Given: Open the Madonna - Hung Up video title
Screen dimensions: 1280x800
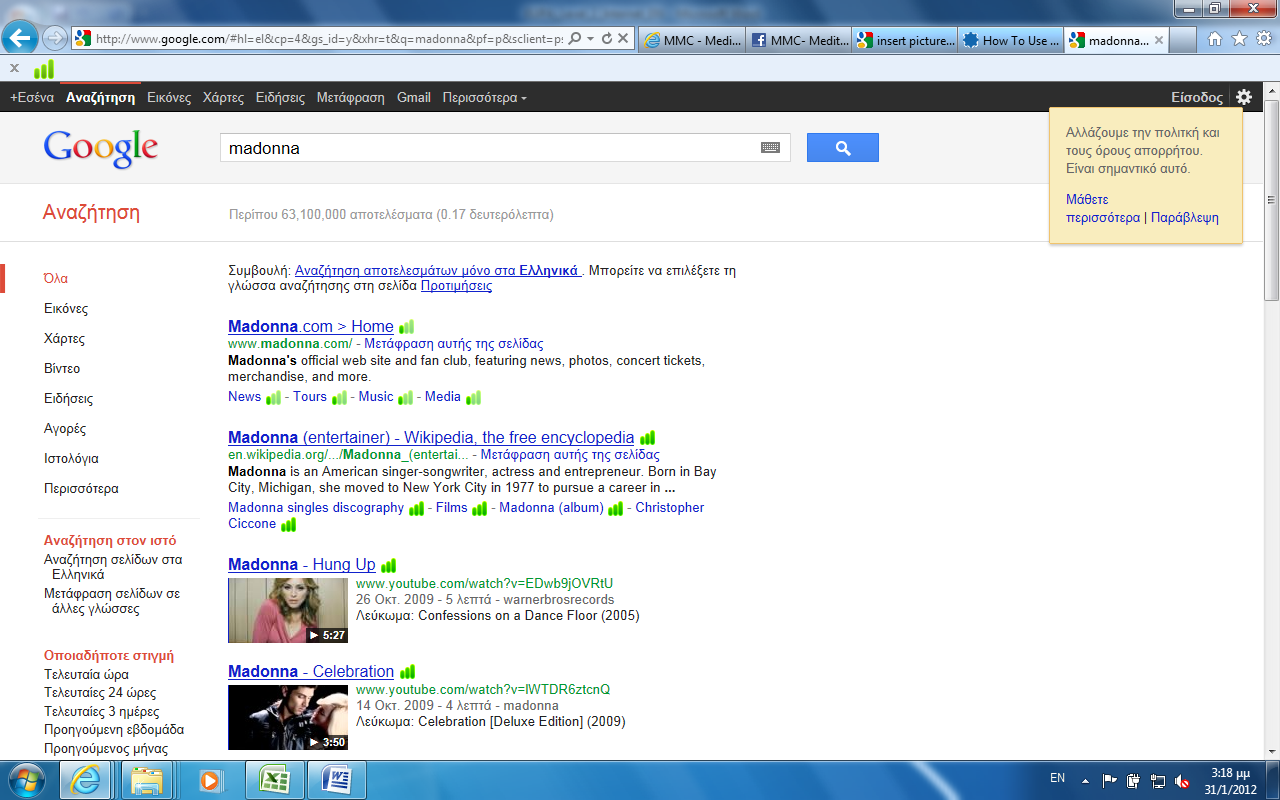Looking at the screenshot, I should [302, 565].
